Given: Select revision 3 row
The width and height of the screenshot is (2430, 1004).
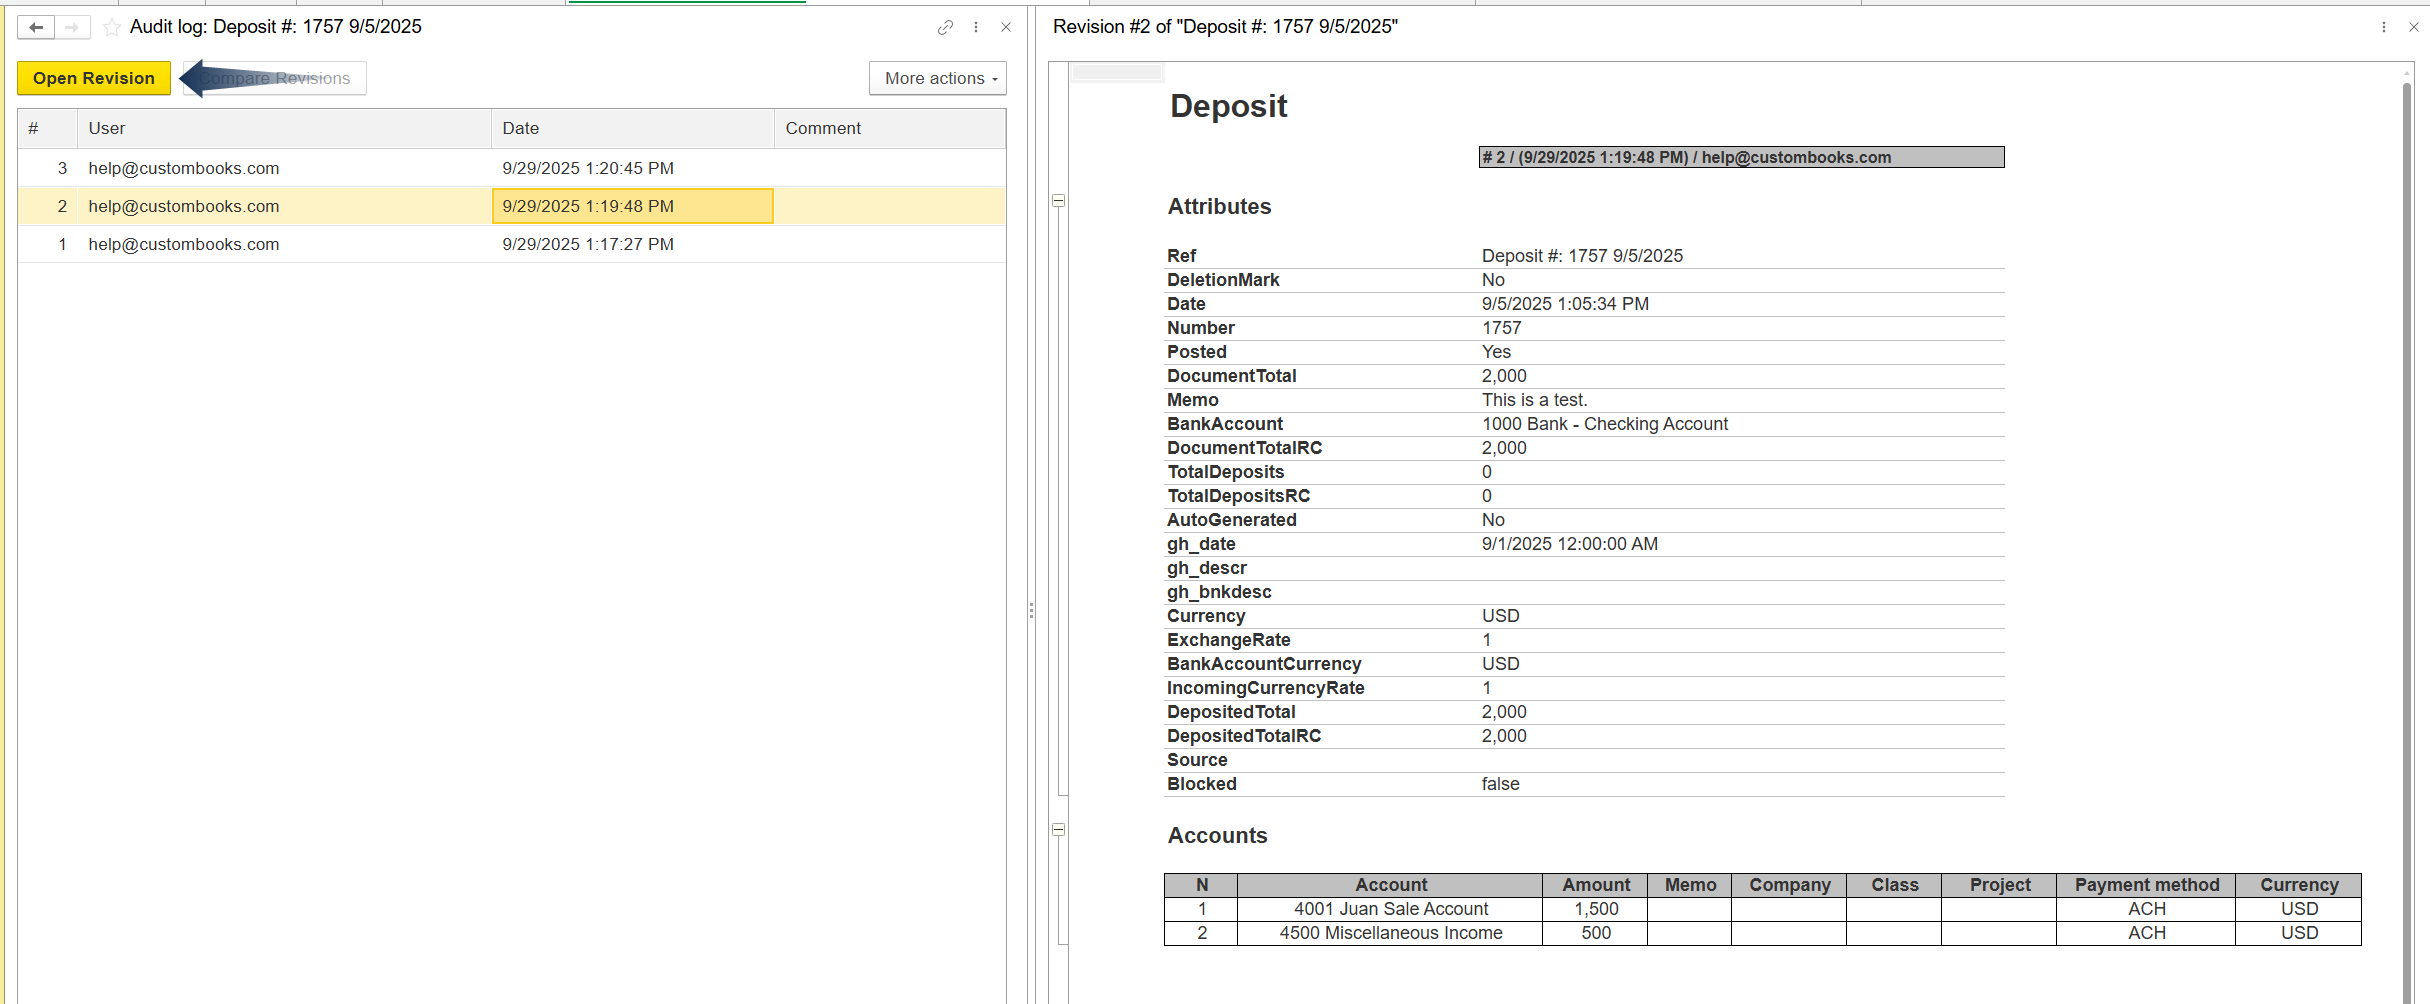Looking at the screenshot, I should point(300,168).
